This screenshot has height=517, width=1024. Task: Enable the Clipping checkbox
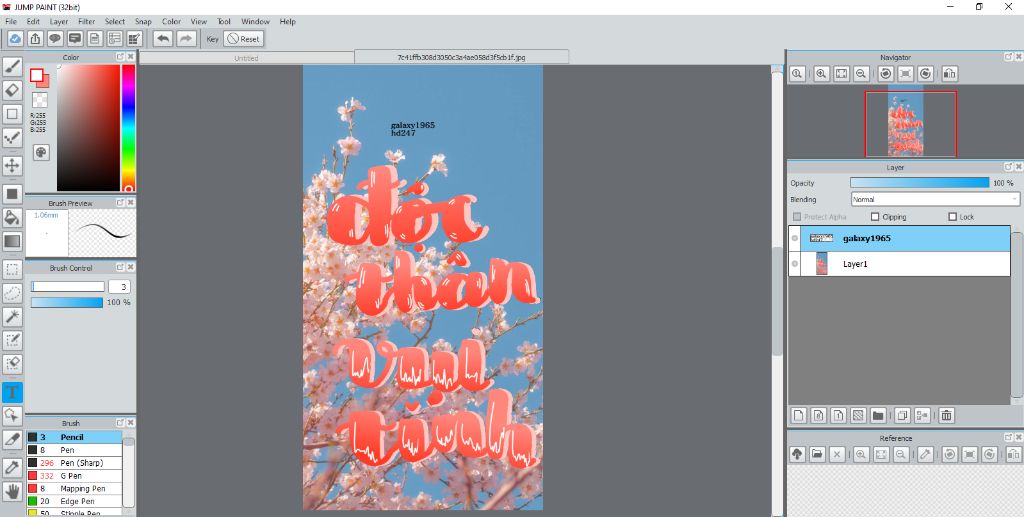click(x=875, y=217)
